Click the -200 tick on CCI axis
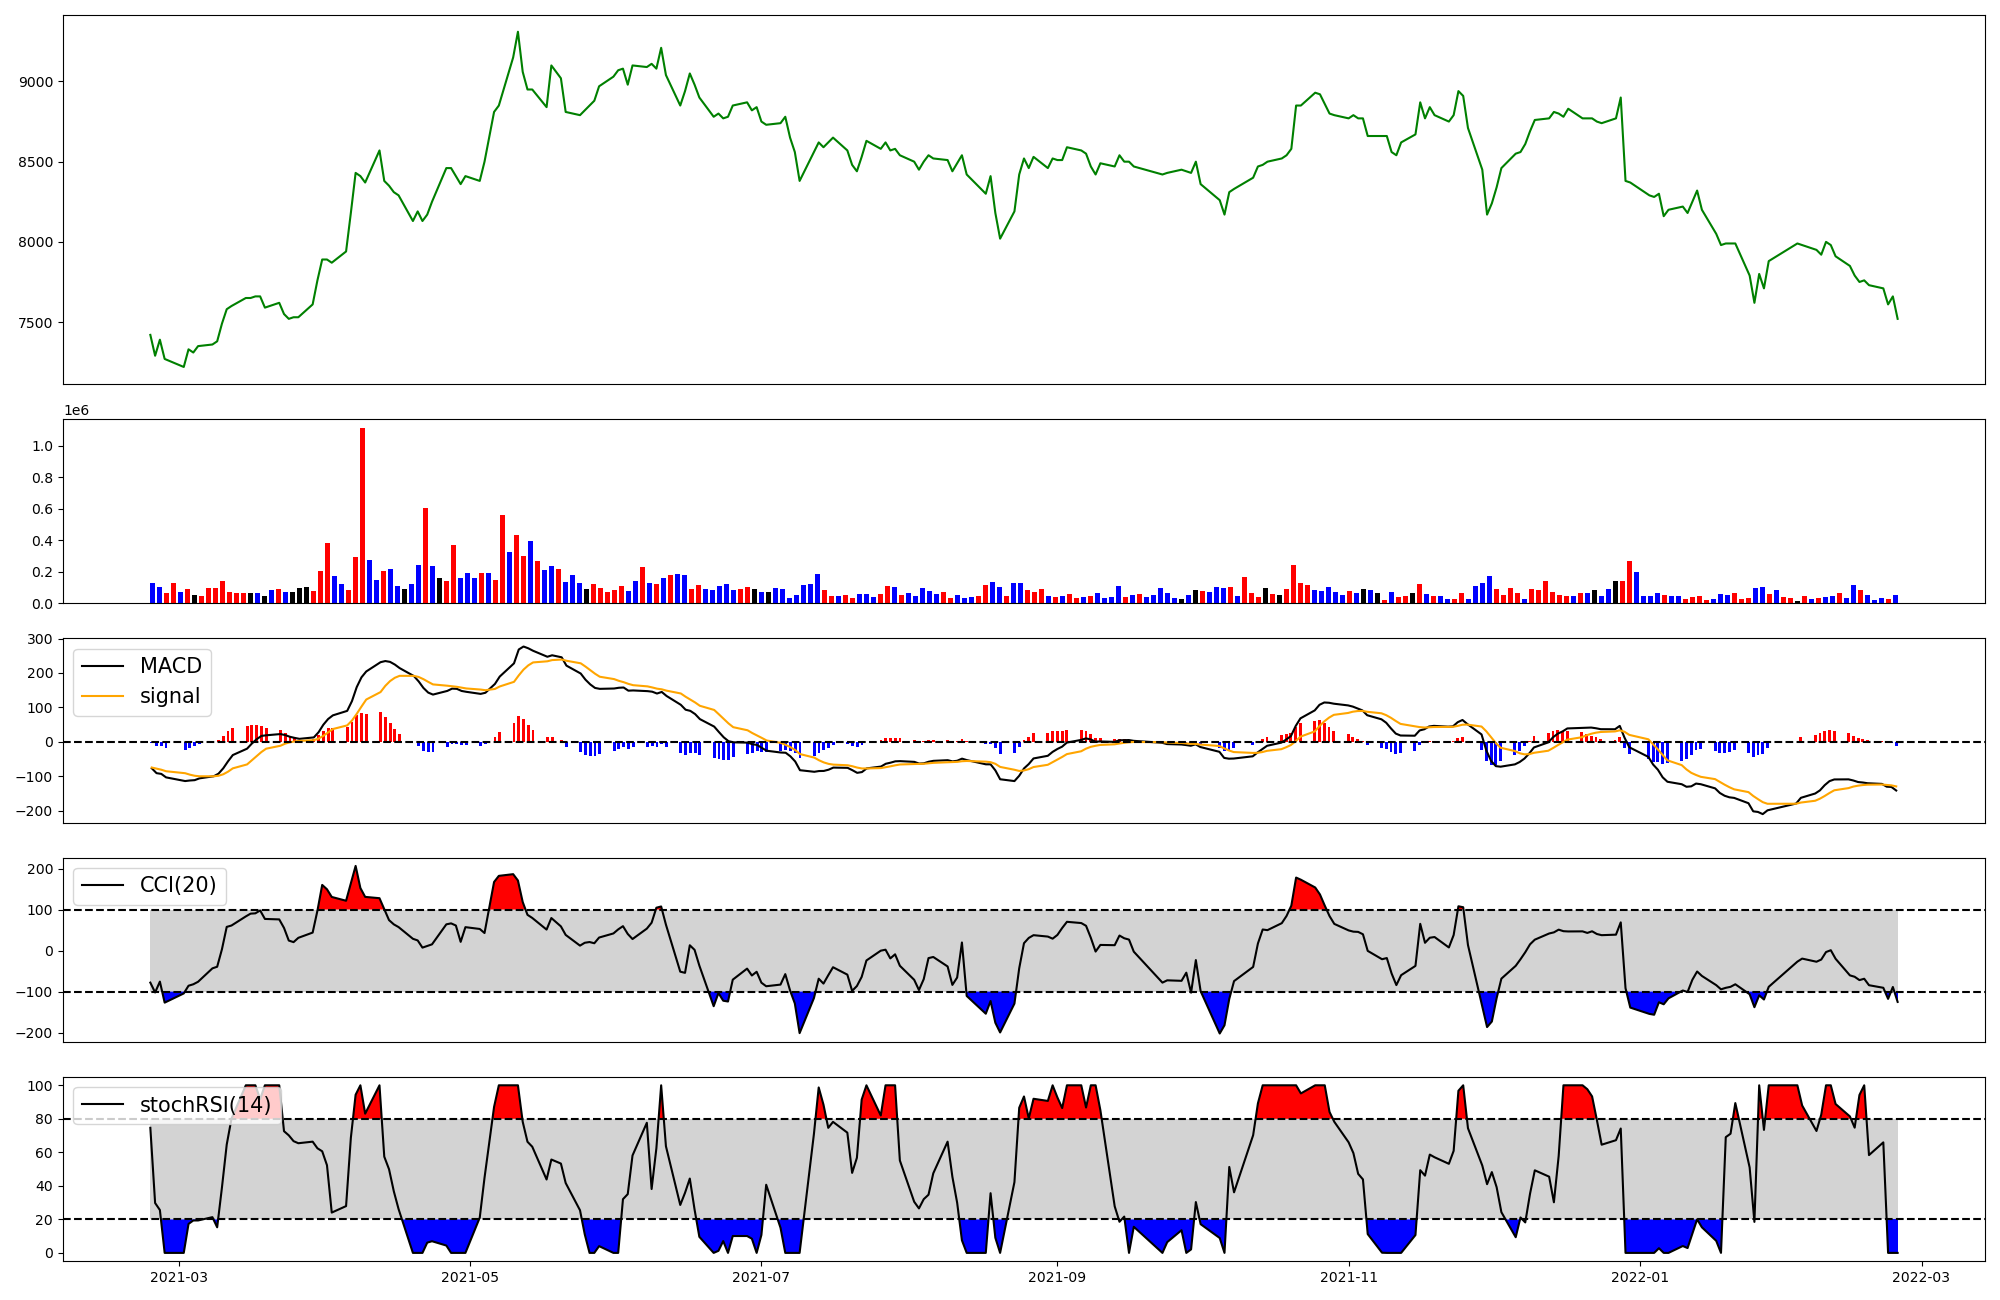 point(34,1033)
